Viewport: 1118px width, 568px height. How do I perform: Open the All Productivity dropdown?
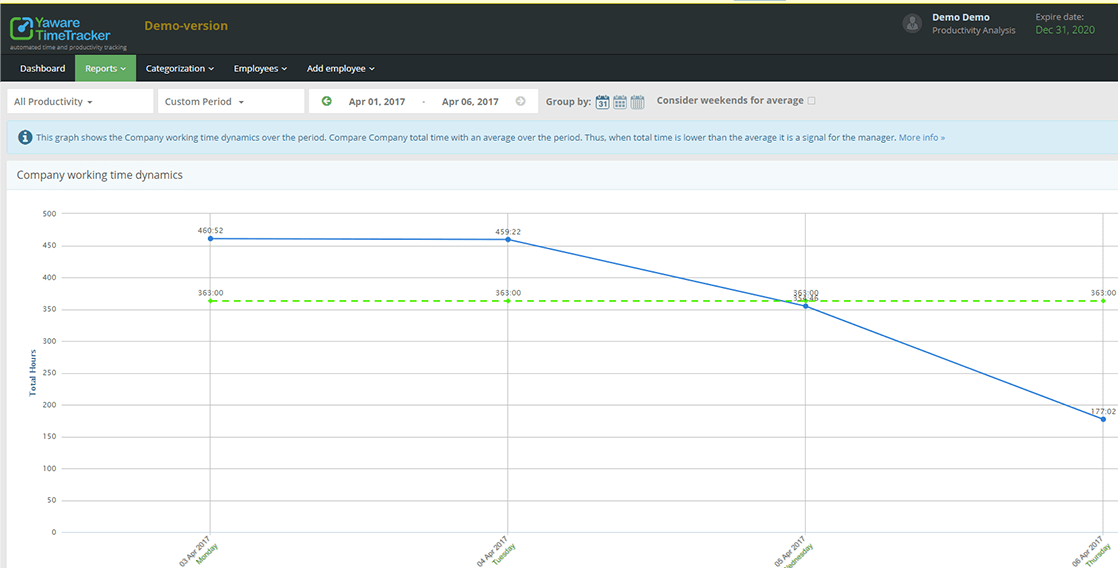click(x=81, y=101)
